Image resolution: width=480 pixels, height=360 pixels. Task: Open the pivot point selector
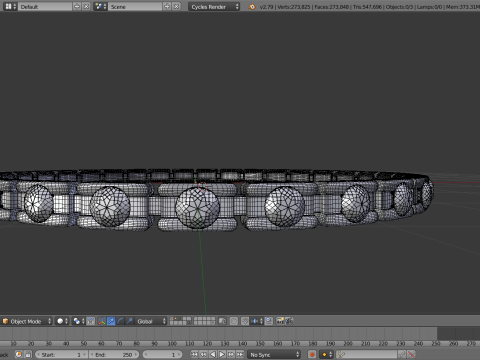[x=79, y=321]
